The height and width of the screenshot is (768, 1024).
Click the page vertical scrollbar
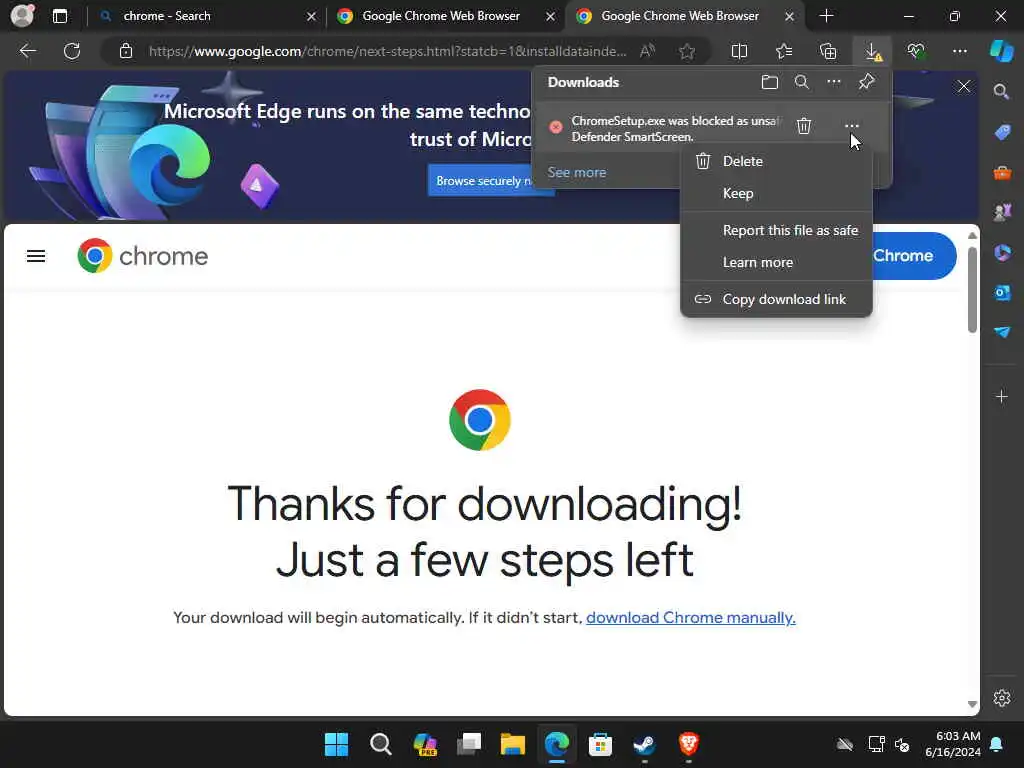click(972, 290)
